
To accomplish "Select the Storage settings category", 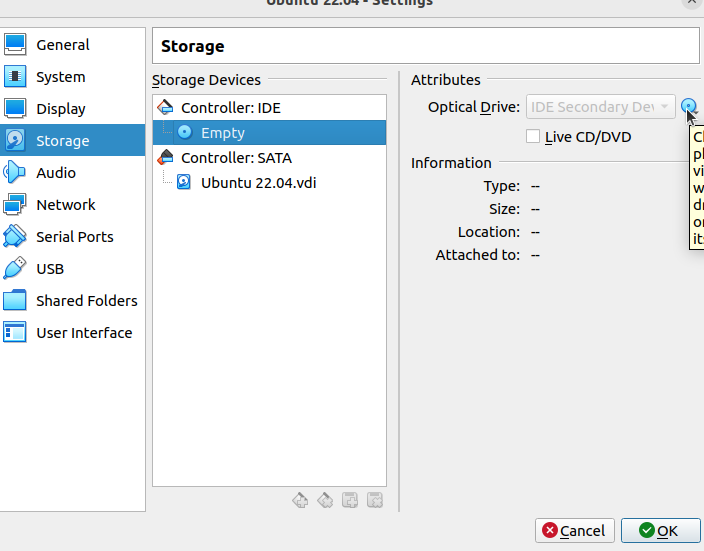I will (72, 141).
